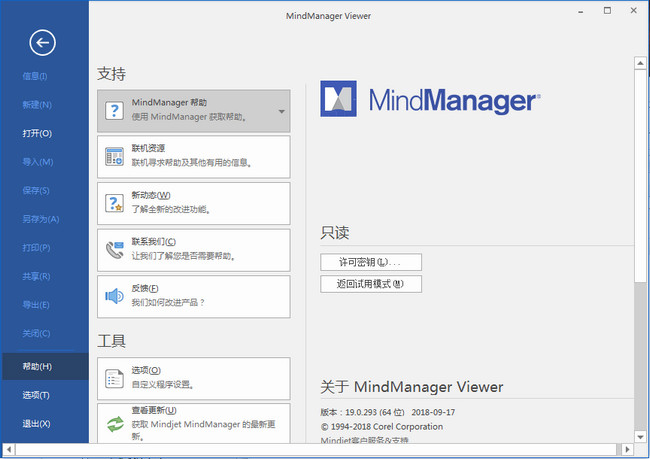
Task: Click the horizontal scrollbar left arrow
Action: click(8, 449)
